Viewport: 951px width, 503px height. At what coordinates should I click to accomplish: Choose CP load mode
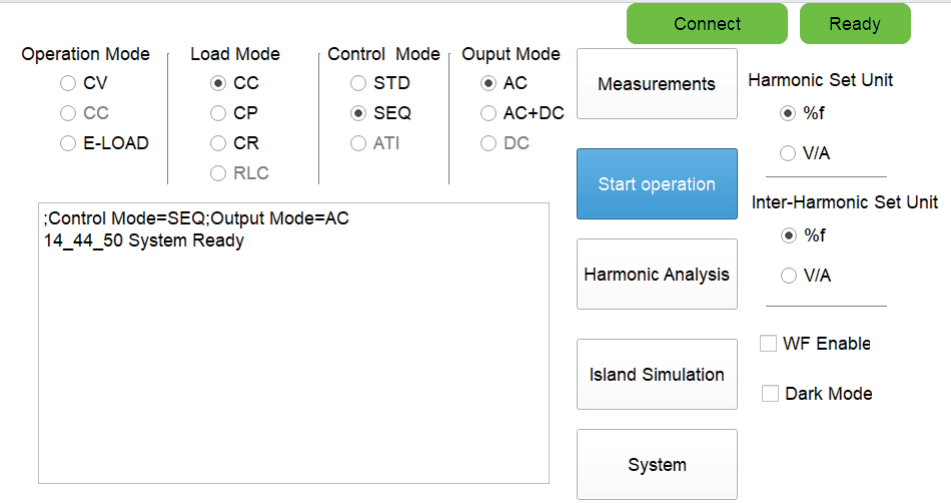[218, 114]
